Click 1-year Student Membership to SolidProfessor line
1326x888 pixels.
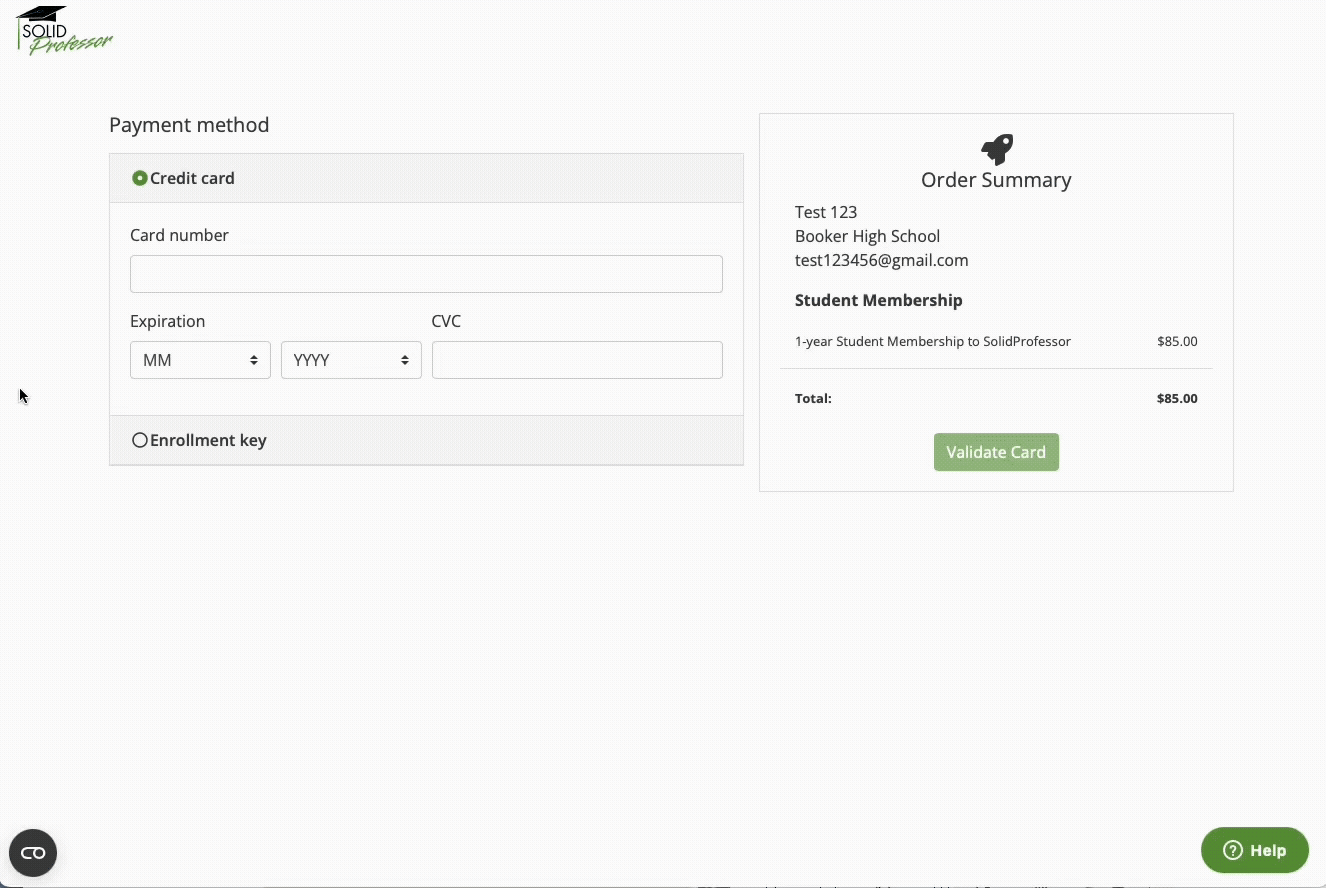(932, 341)
